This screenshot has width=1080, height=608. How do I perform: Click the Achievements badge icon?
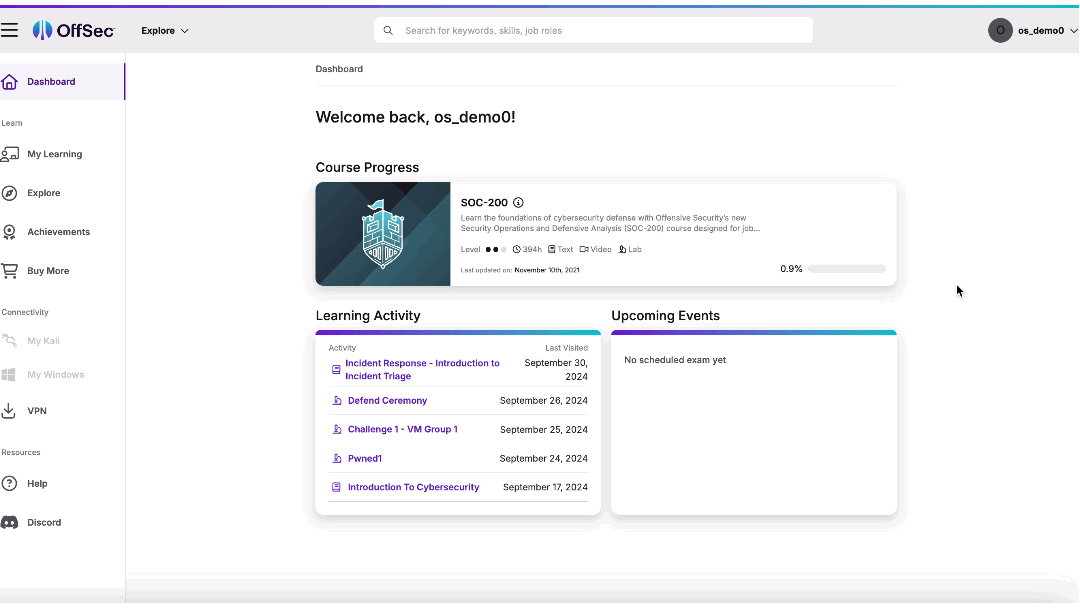click(x=10, y=232)
